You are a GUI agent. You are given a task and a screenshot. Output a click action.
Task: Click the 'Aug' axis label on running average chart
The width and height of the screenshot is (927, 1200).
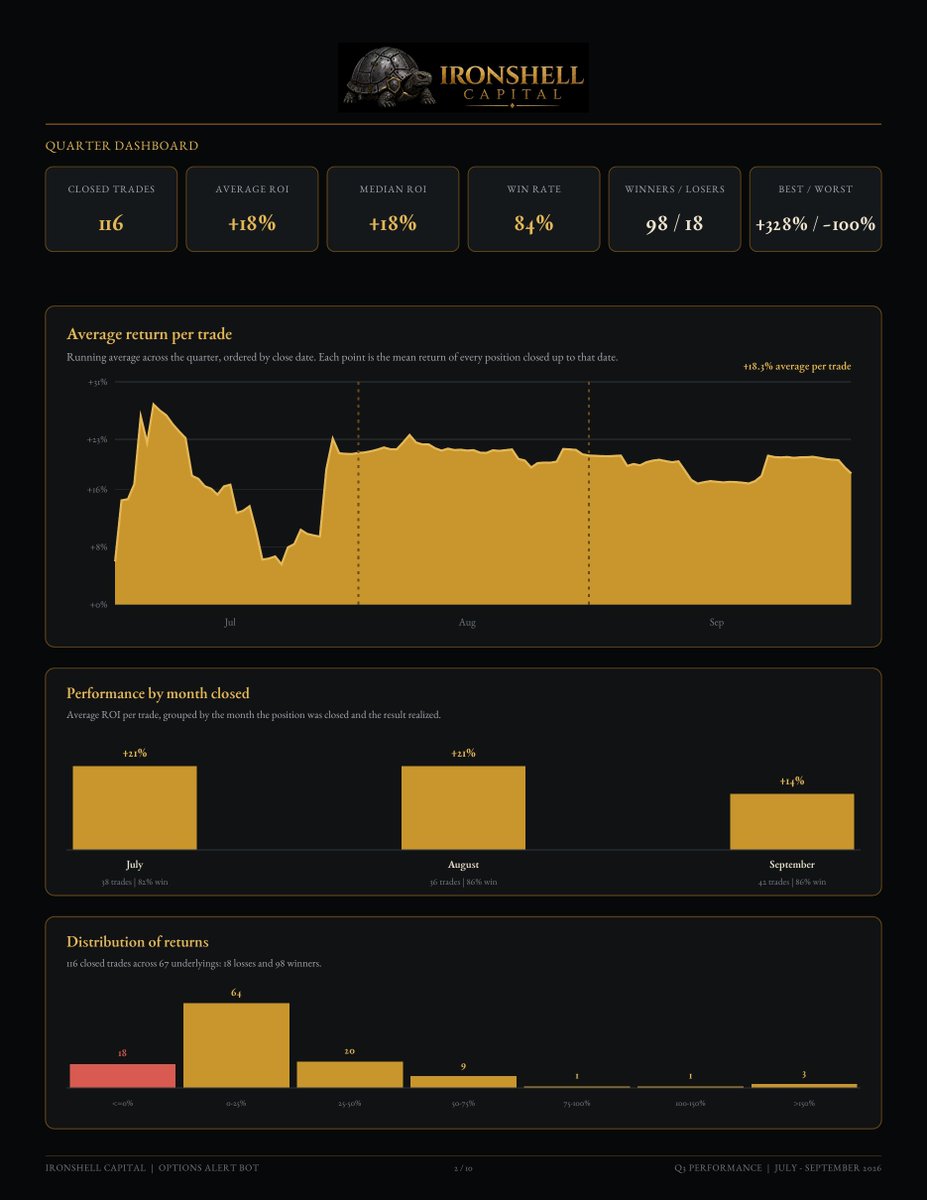click(x=467, y=623)
